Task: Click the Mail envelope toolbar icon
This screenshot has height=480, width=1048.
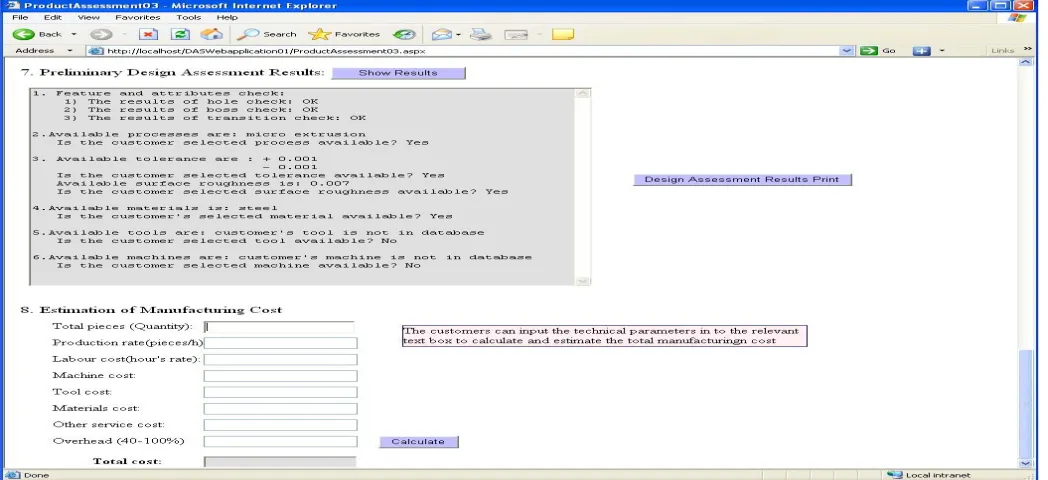Action: pyautogui.click(x=441, y=34)
